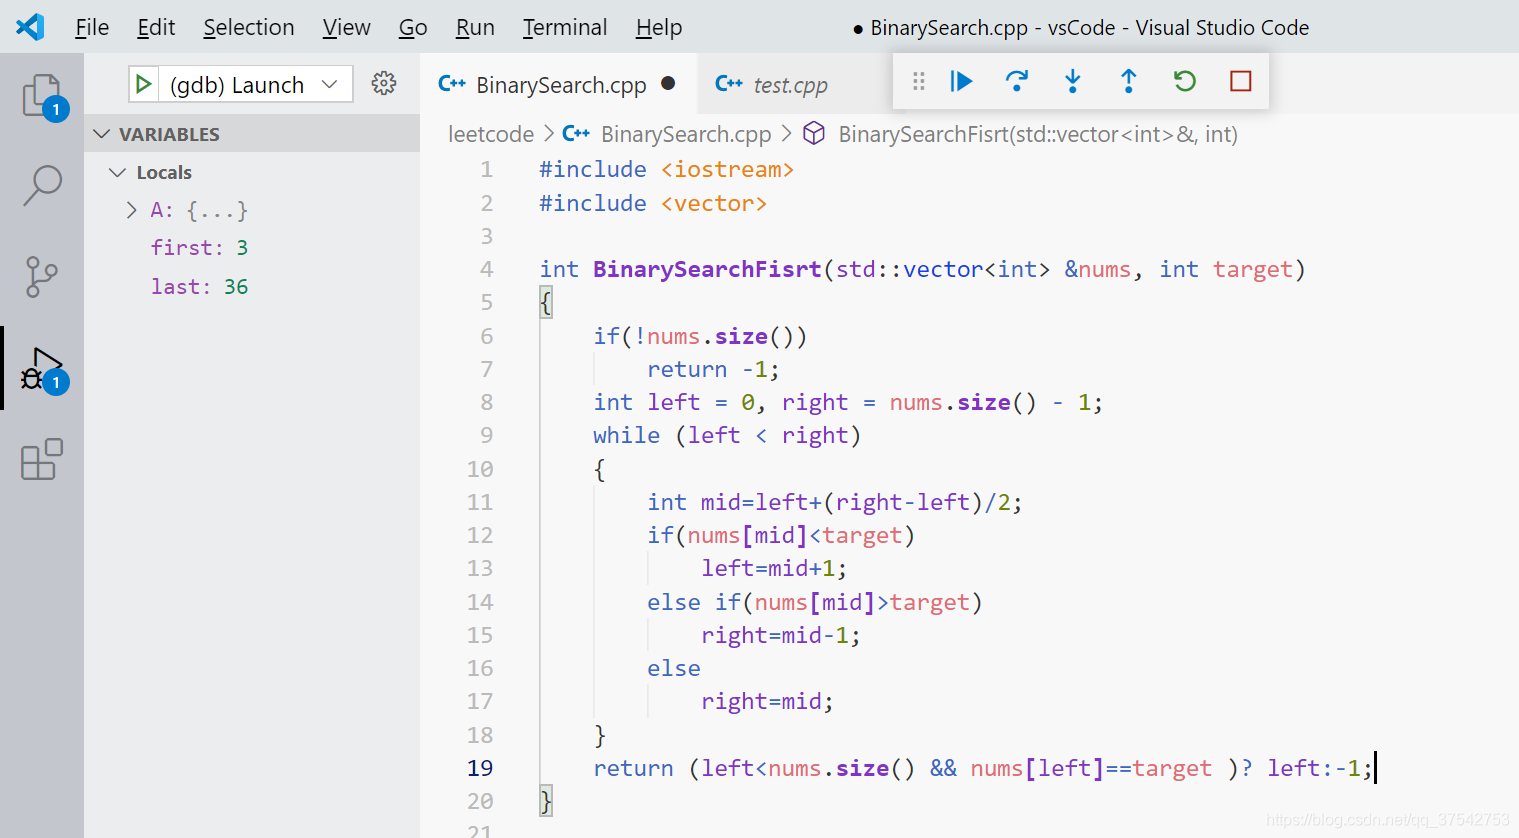Viewport: 1519px width, 838px height.
Task: Click BinarySearchFisrt function name in code
Action: pos(707,269)
